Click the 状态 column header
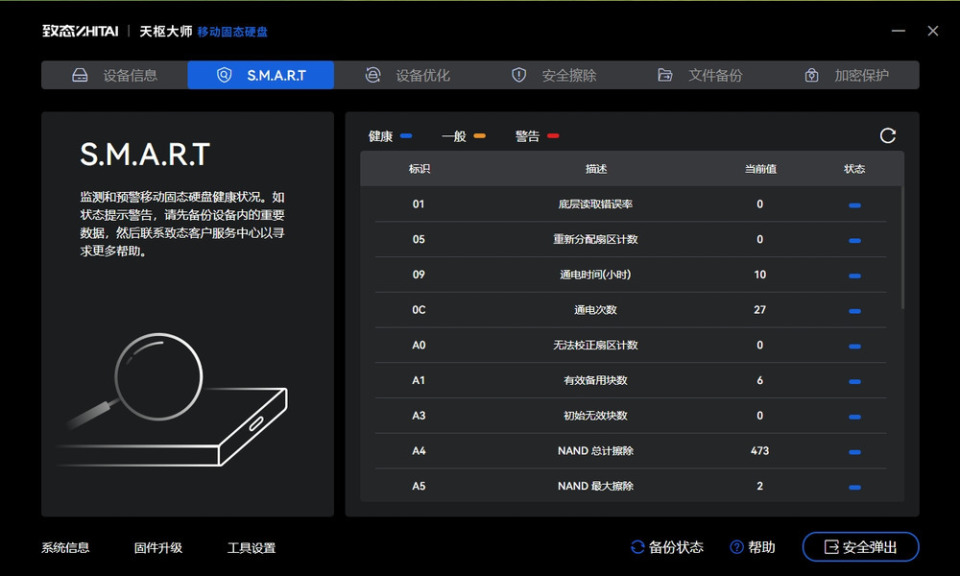 (x=854, y=169)
